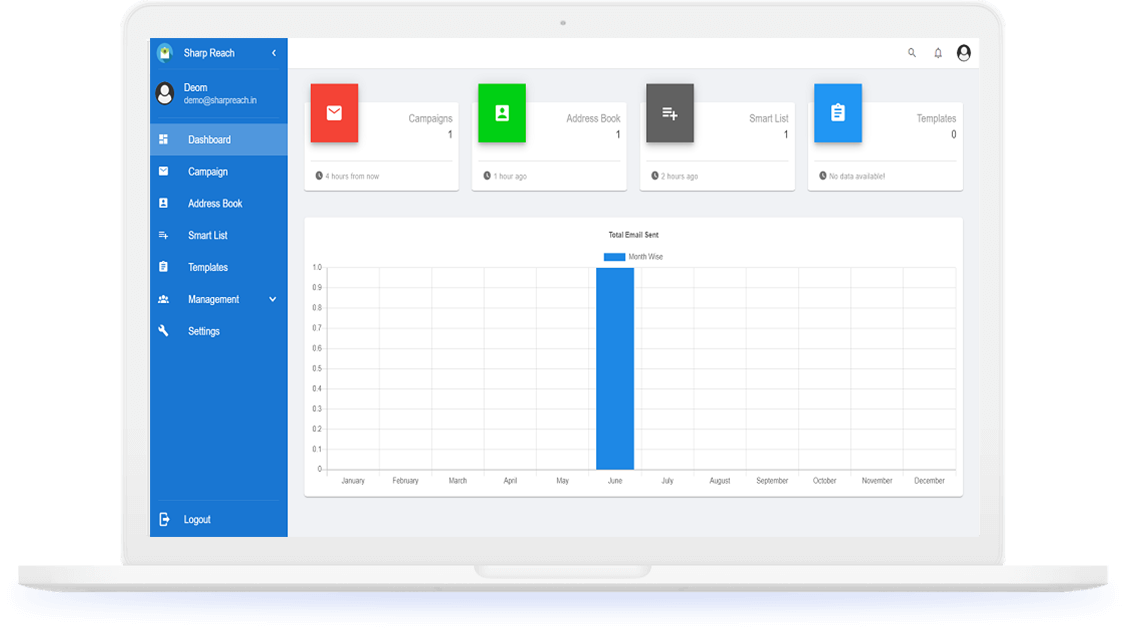Click the demo@sharpreach.in profile email

coord(221,100)
